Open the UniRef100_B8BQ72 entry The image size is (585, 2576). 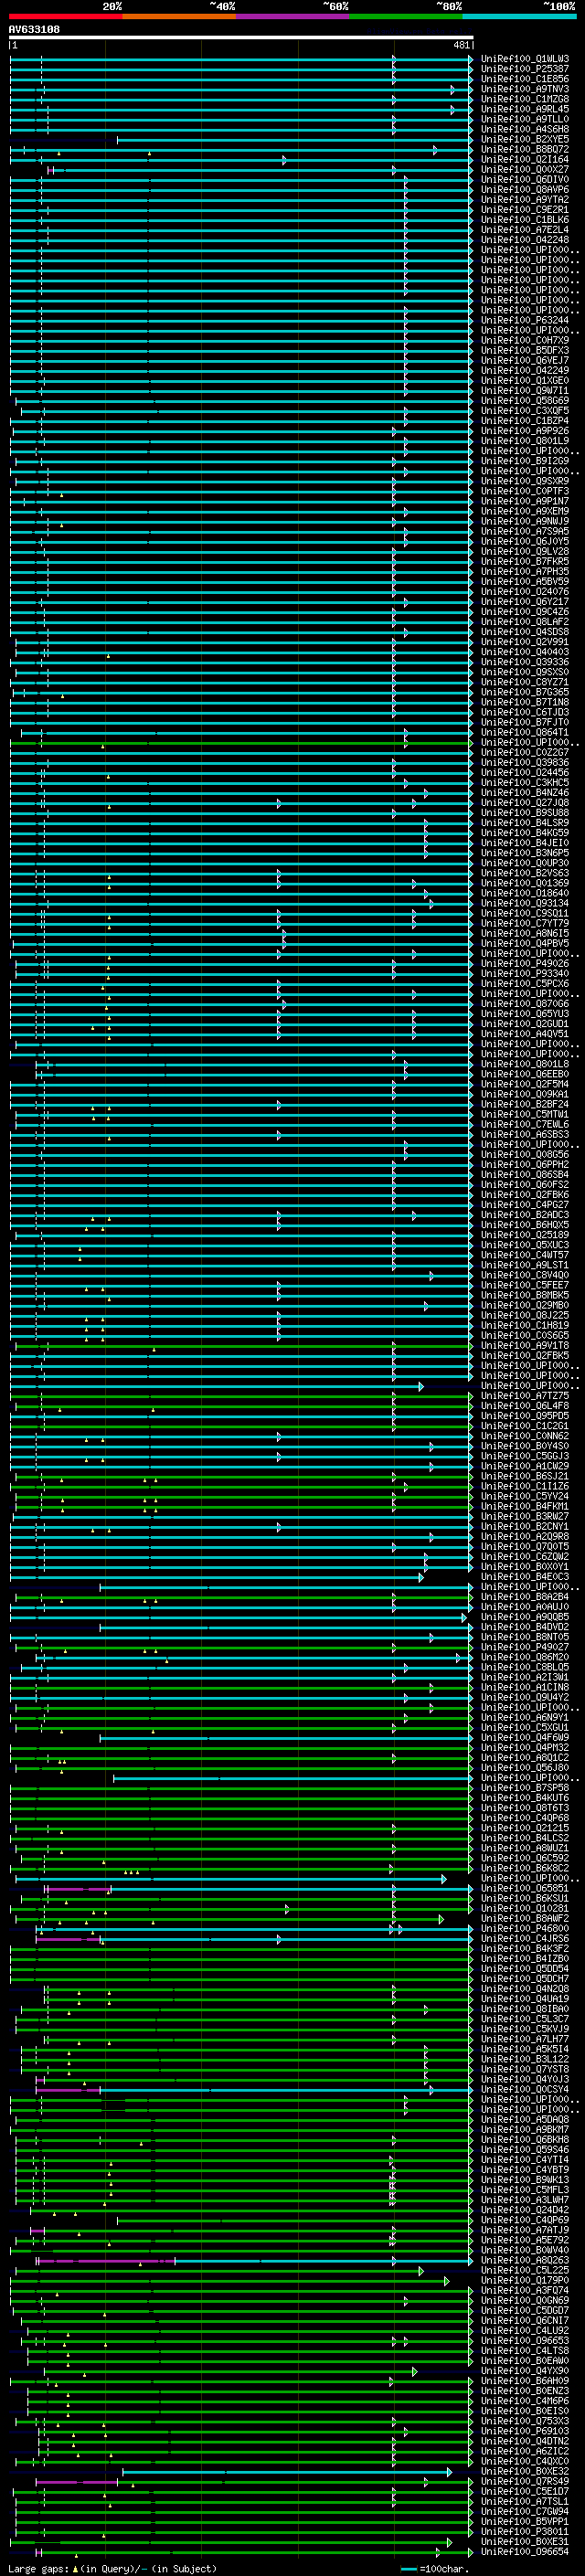(x=524, y=150)
